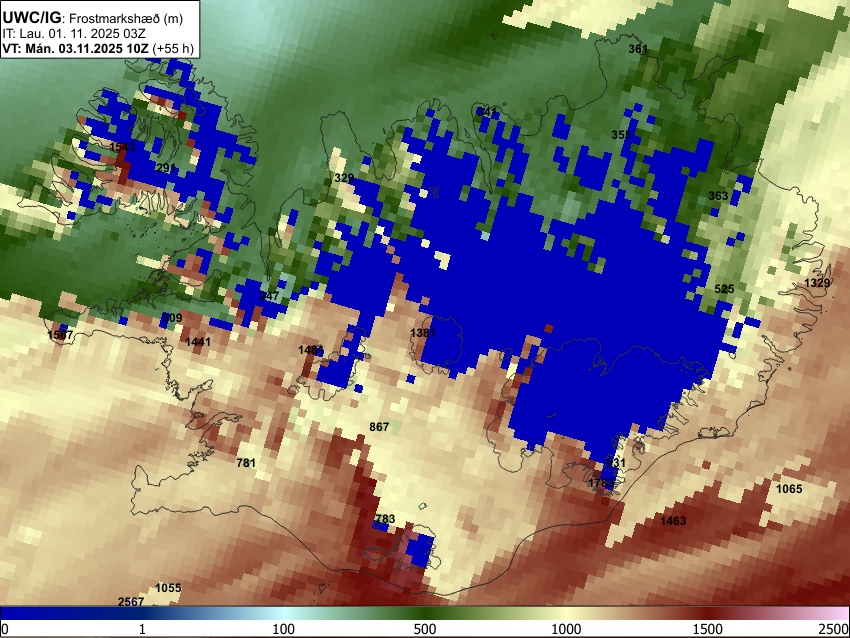Click the 'IT: Lau. 01. 11. 2025 03Z' line
The height and width of the screenshot is (638, 850).
(x=74, y=34)
